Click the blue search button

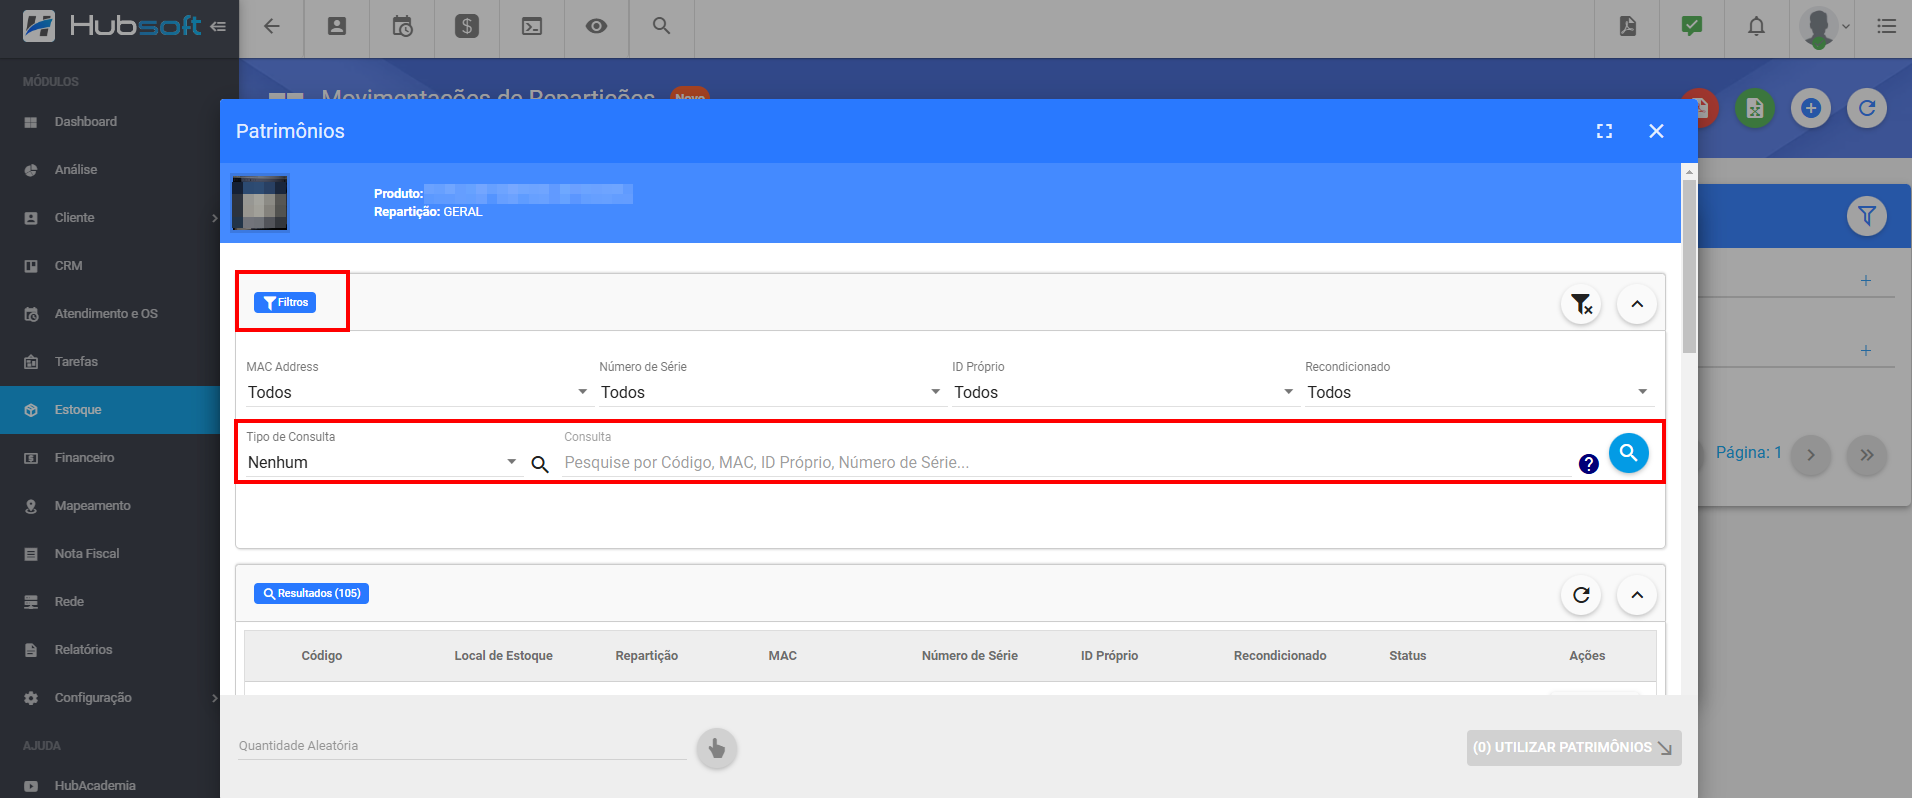point(1629,453)
